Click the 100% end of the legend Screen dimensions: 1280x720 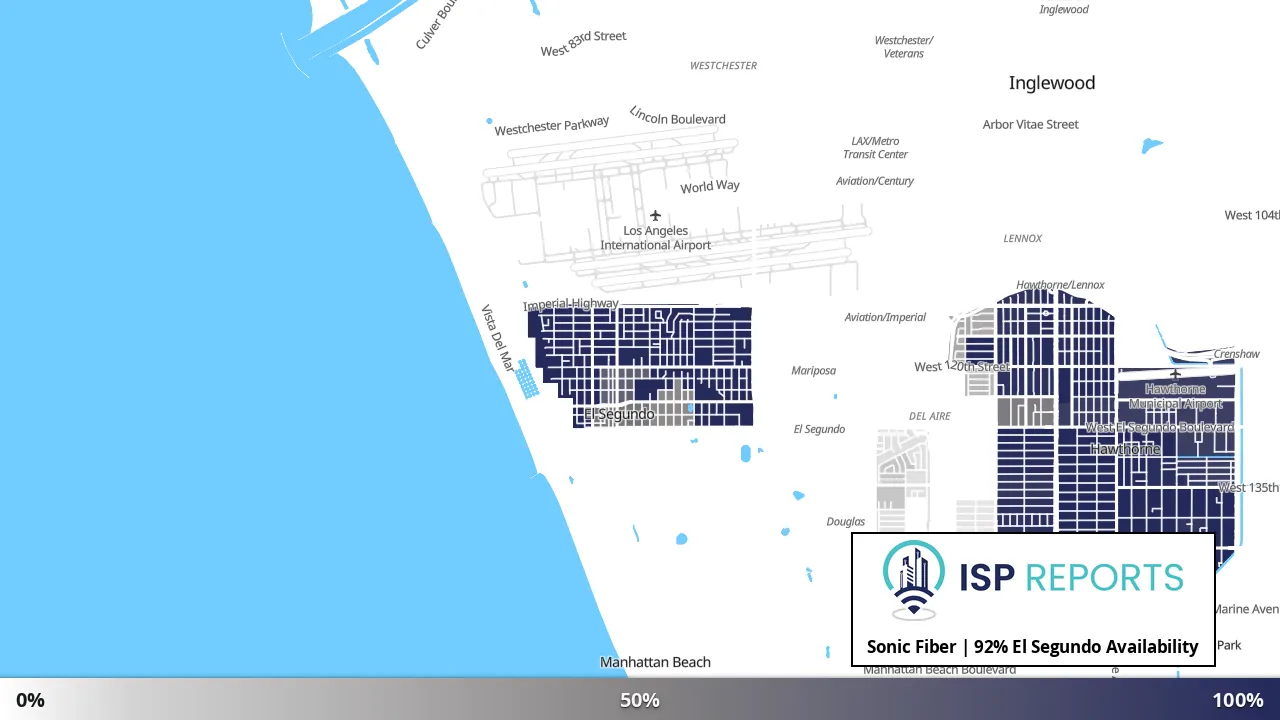(1238, 700)
